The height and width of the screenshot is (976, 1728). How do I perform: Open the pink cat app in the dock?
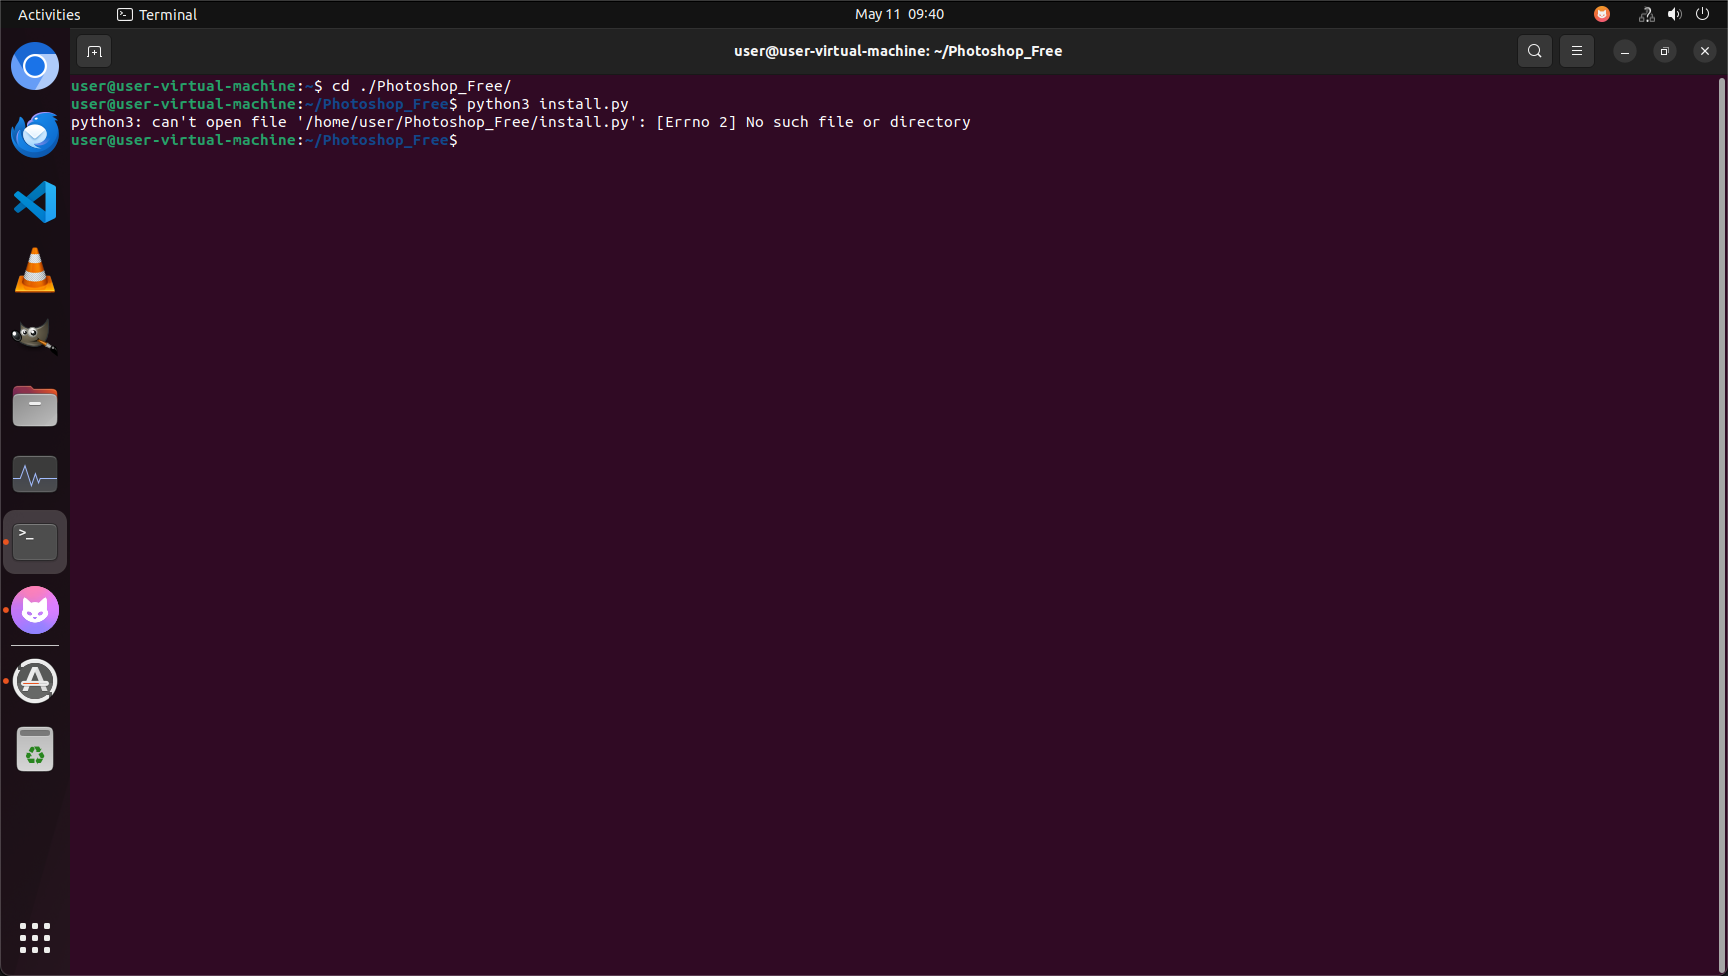35,610
